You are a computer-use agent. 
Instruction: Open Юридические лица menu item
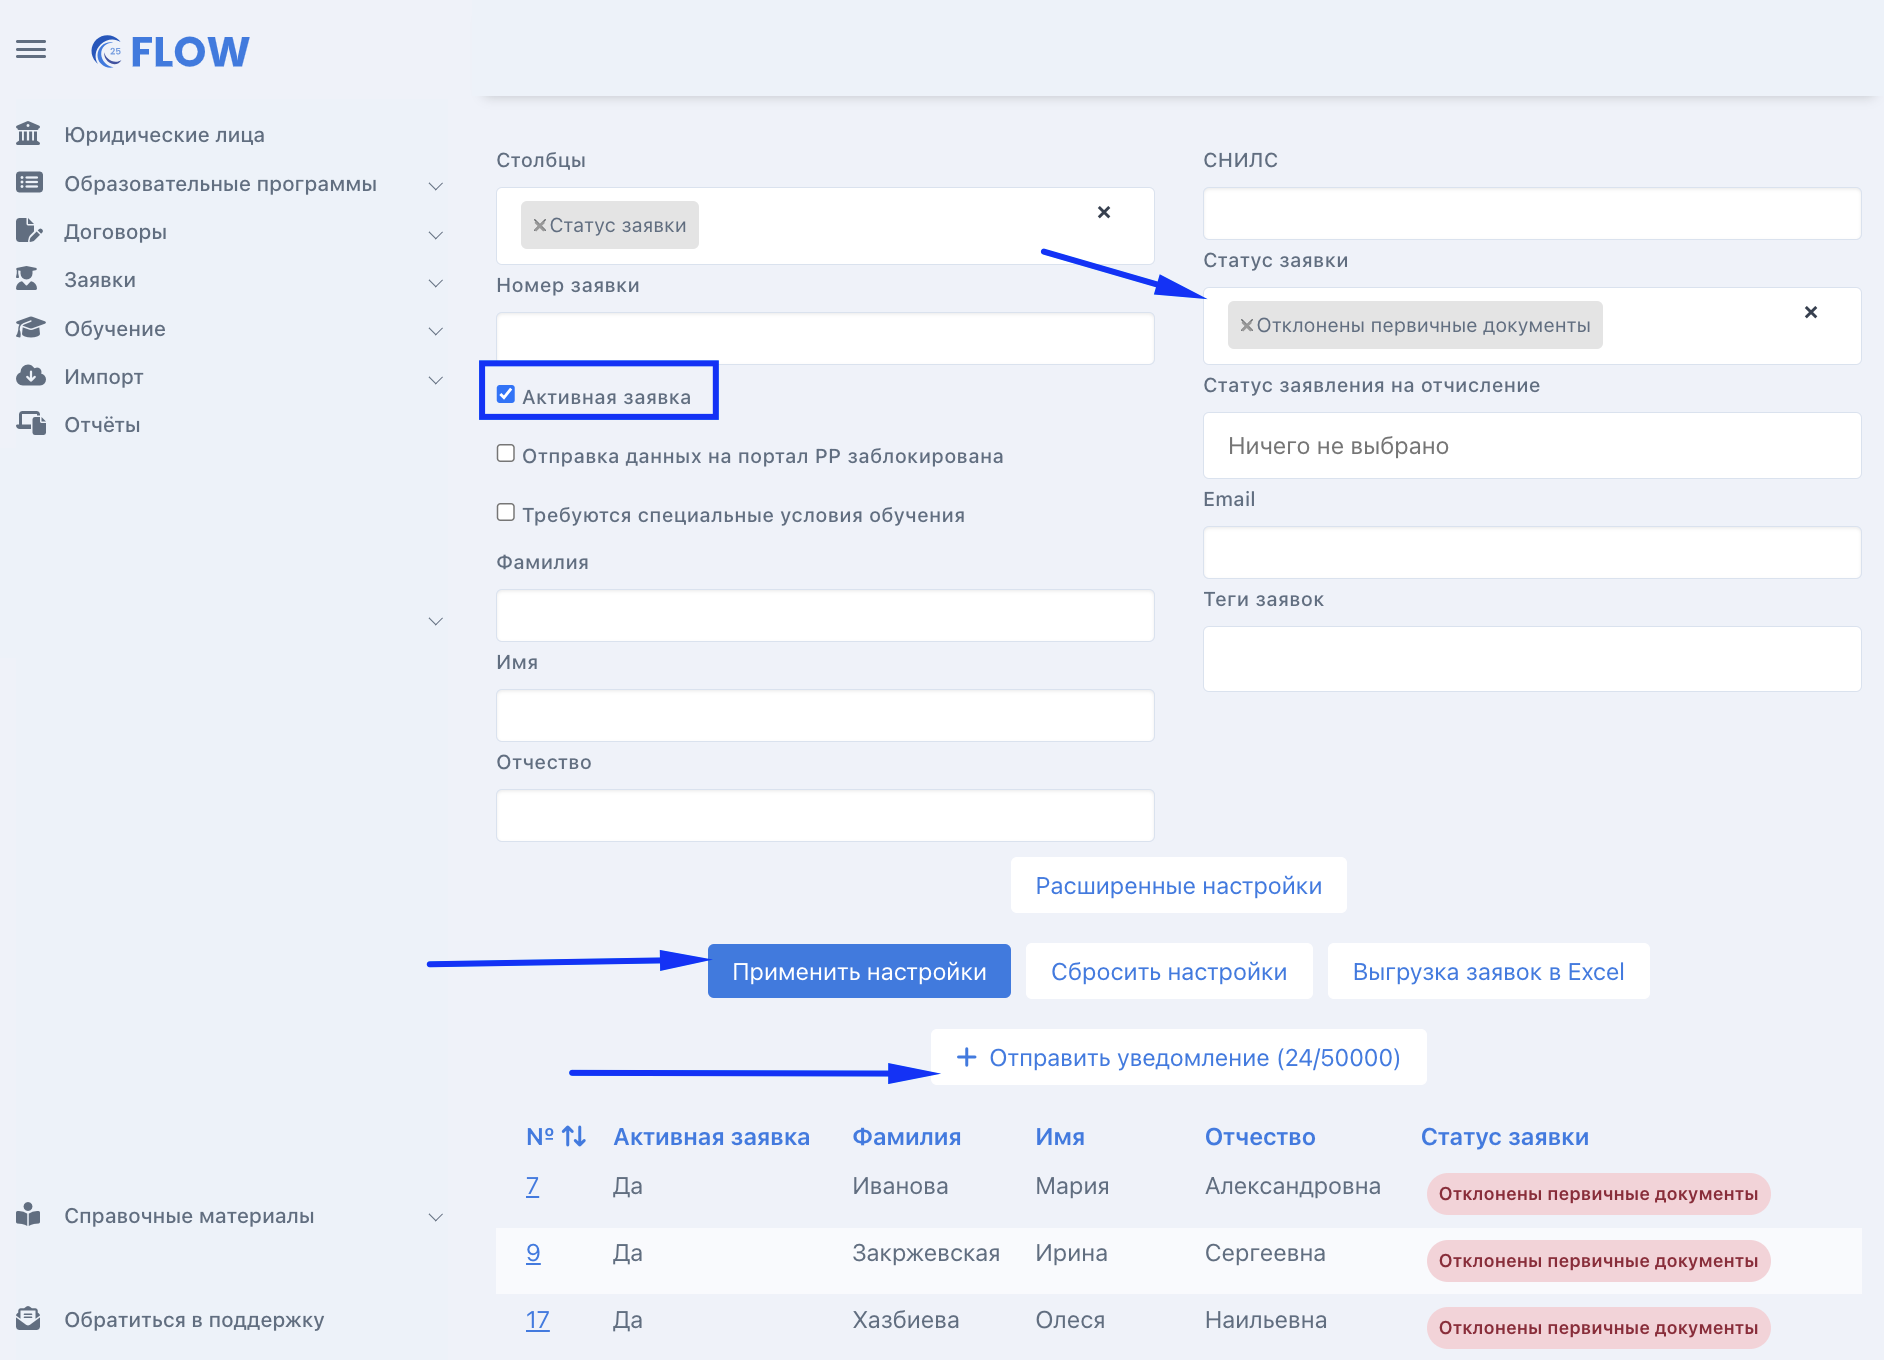164,135
